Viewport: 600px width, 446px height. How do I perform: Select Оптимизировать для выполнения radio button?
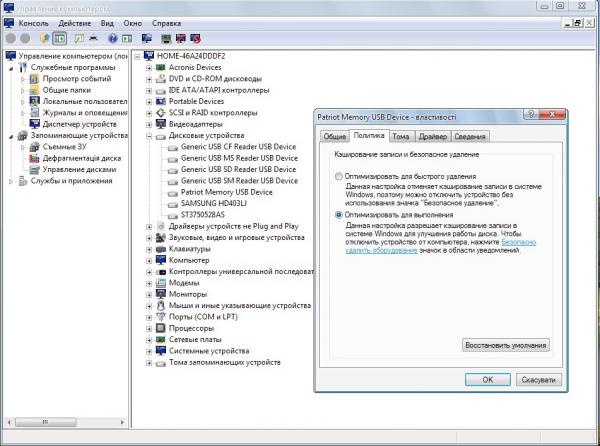[x=339, y=215]
